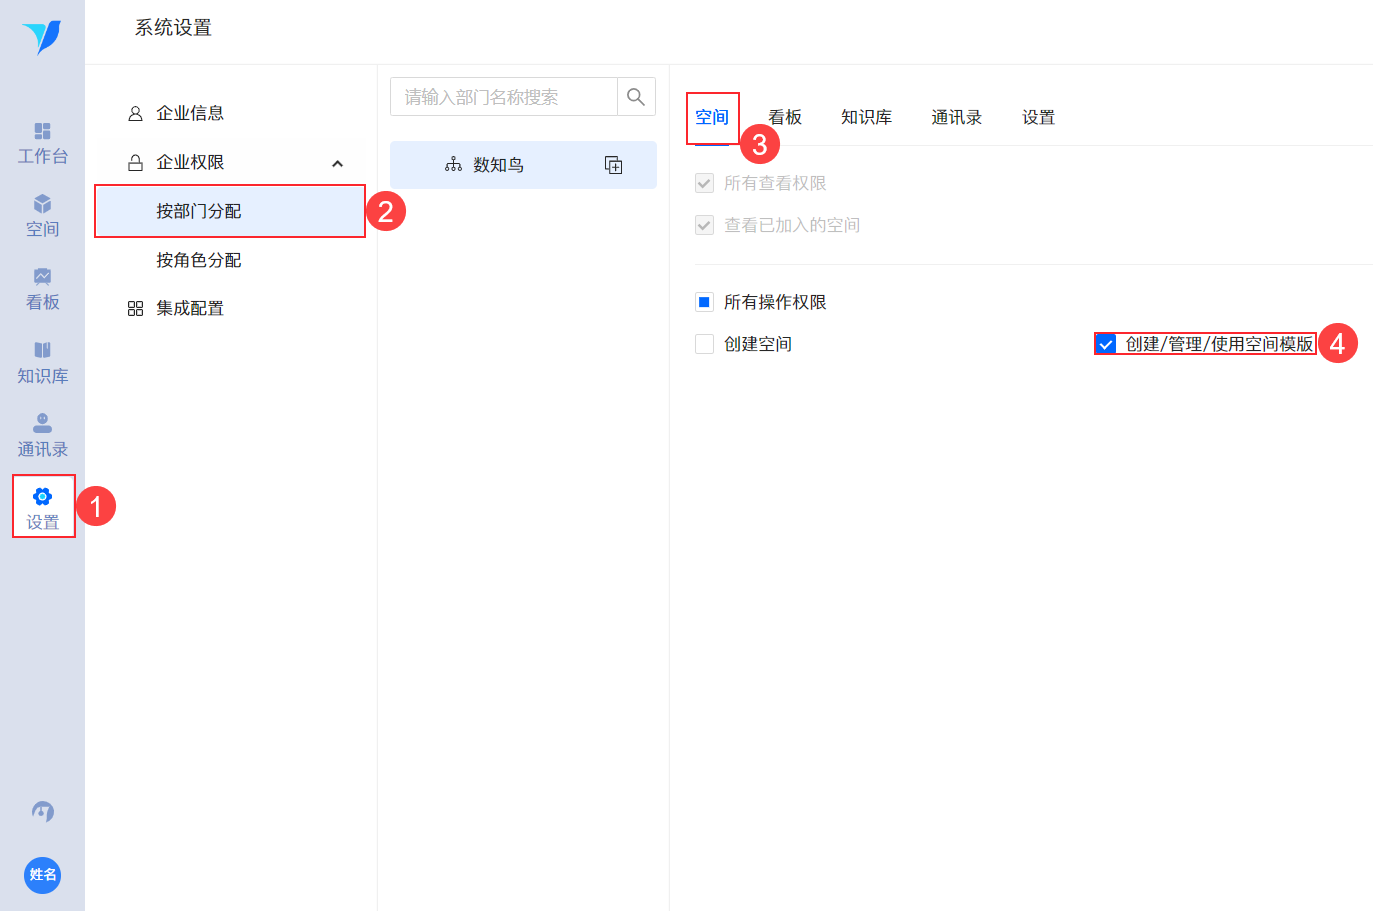This screenshot has width=1373, height=911.
Task: Go to the 知识库 knowledge base
Action: point(42,360)
